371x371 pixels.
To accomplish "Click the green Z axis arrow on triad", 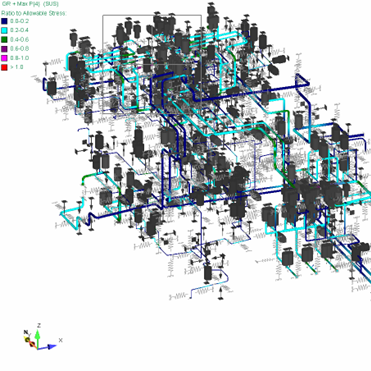I will (x=38, y=338).
